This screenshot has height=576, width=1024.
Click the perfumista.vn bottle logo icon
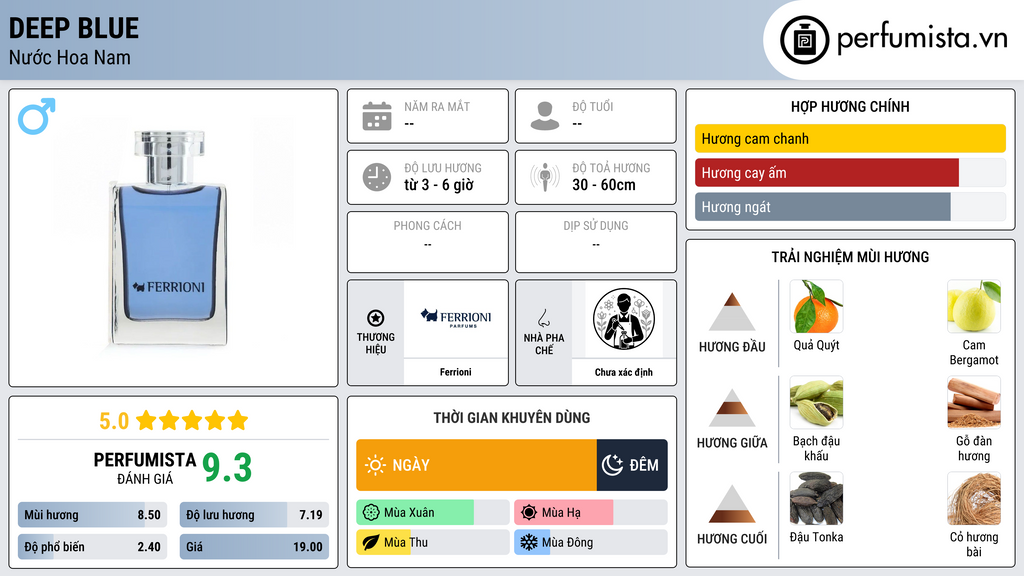pyautogui.click(x=804, y=40)
